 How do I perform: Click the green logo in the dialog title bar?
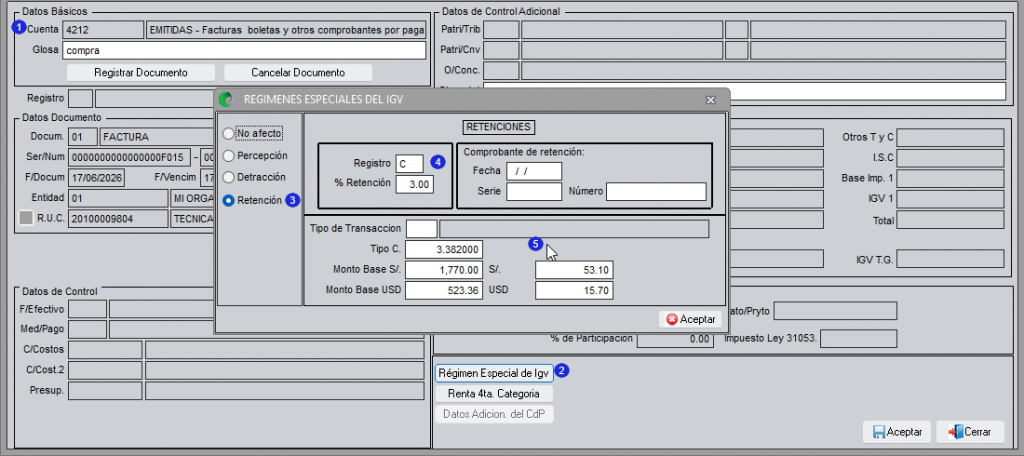tap(225, 99)
